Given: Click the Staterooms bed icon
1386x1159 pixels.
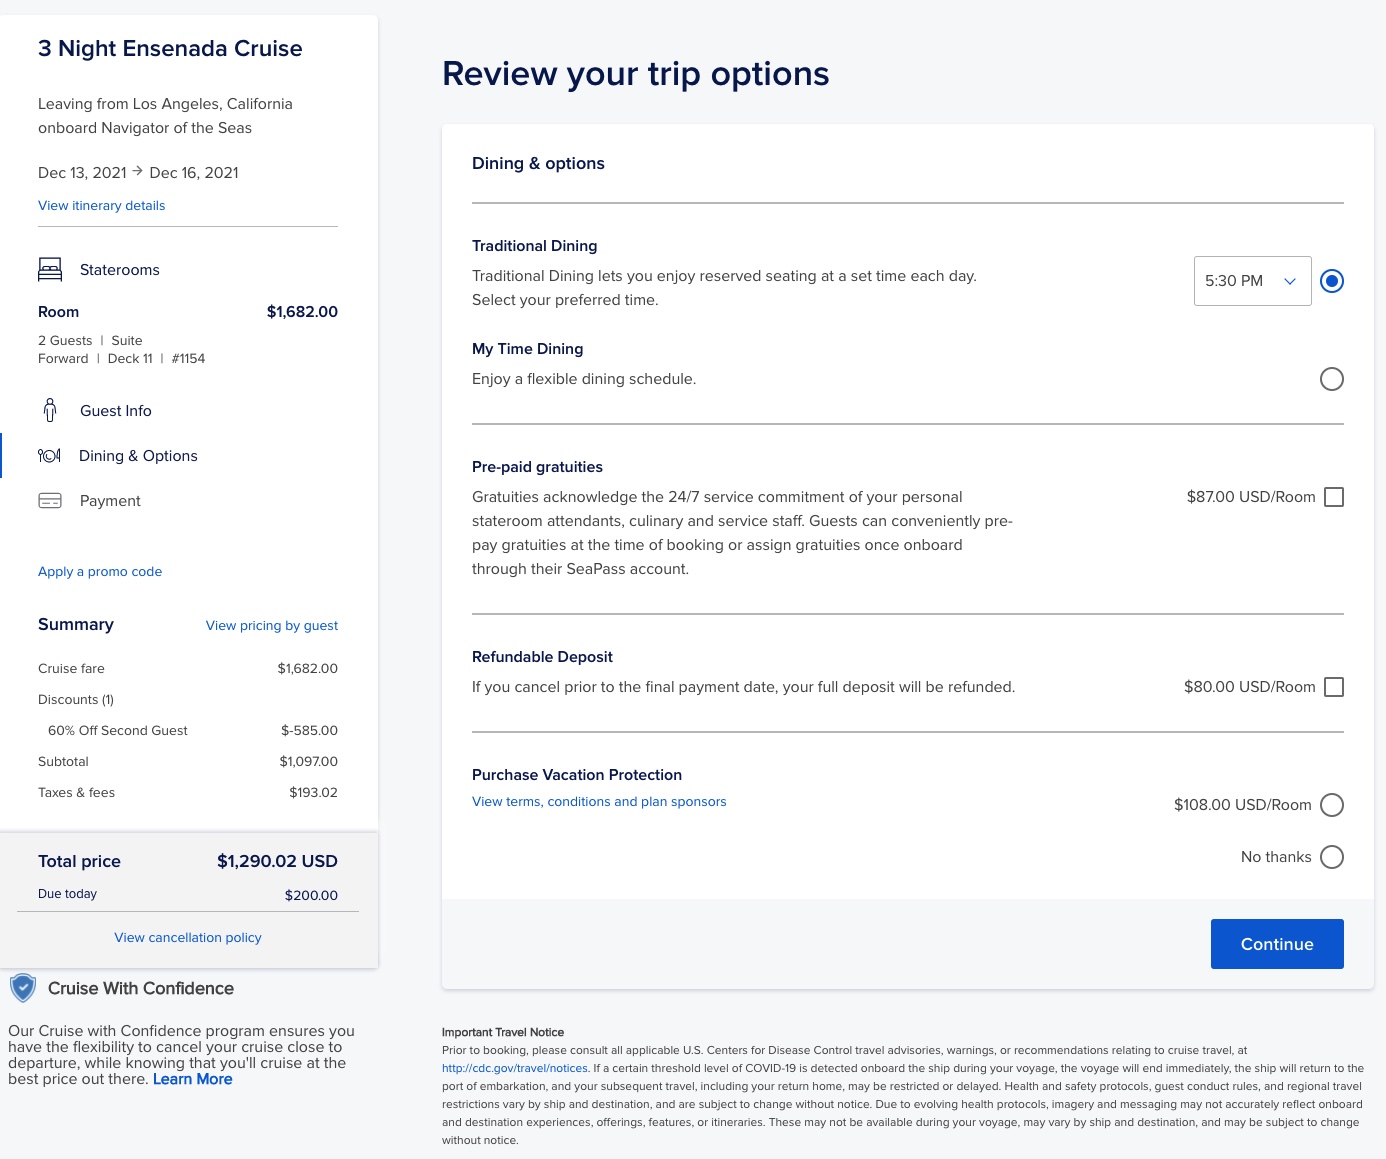Looking at the screenshot, I should pos(50,269).
